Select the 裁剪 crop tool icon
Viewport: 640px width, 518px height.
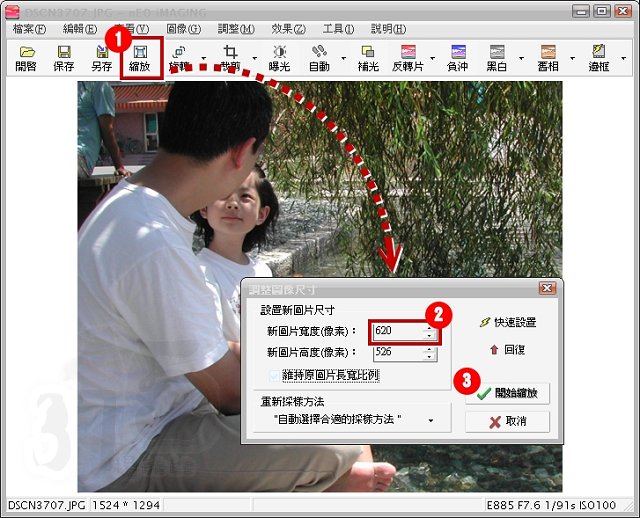pyautogui.click(x=230, y=58)
